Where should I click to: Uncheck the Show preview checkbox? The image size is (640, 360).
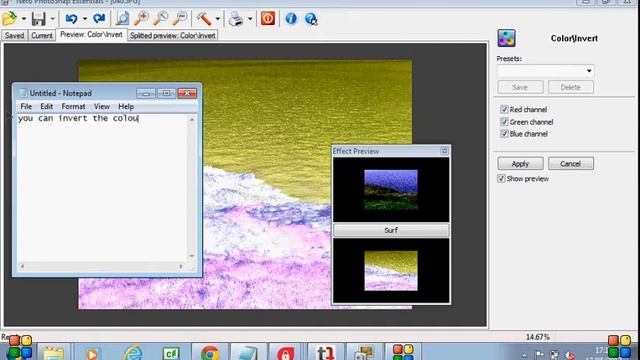pyautogui.click(x=501, y=178)
